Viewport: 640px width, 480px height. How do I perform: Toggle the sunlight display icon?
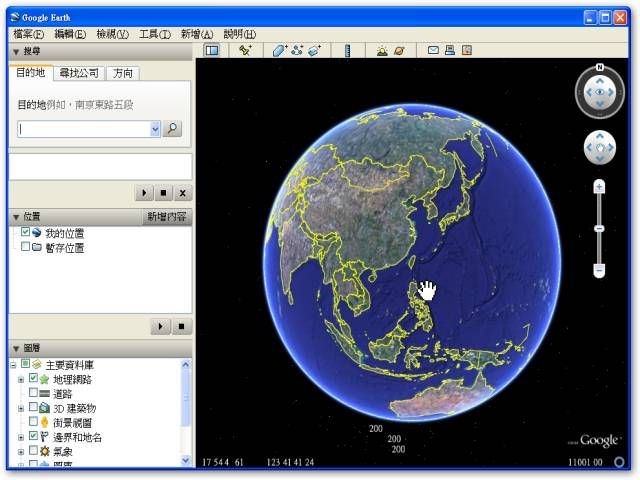tap(382, 50)
